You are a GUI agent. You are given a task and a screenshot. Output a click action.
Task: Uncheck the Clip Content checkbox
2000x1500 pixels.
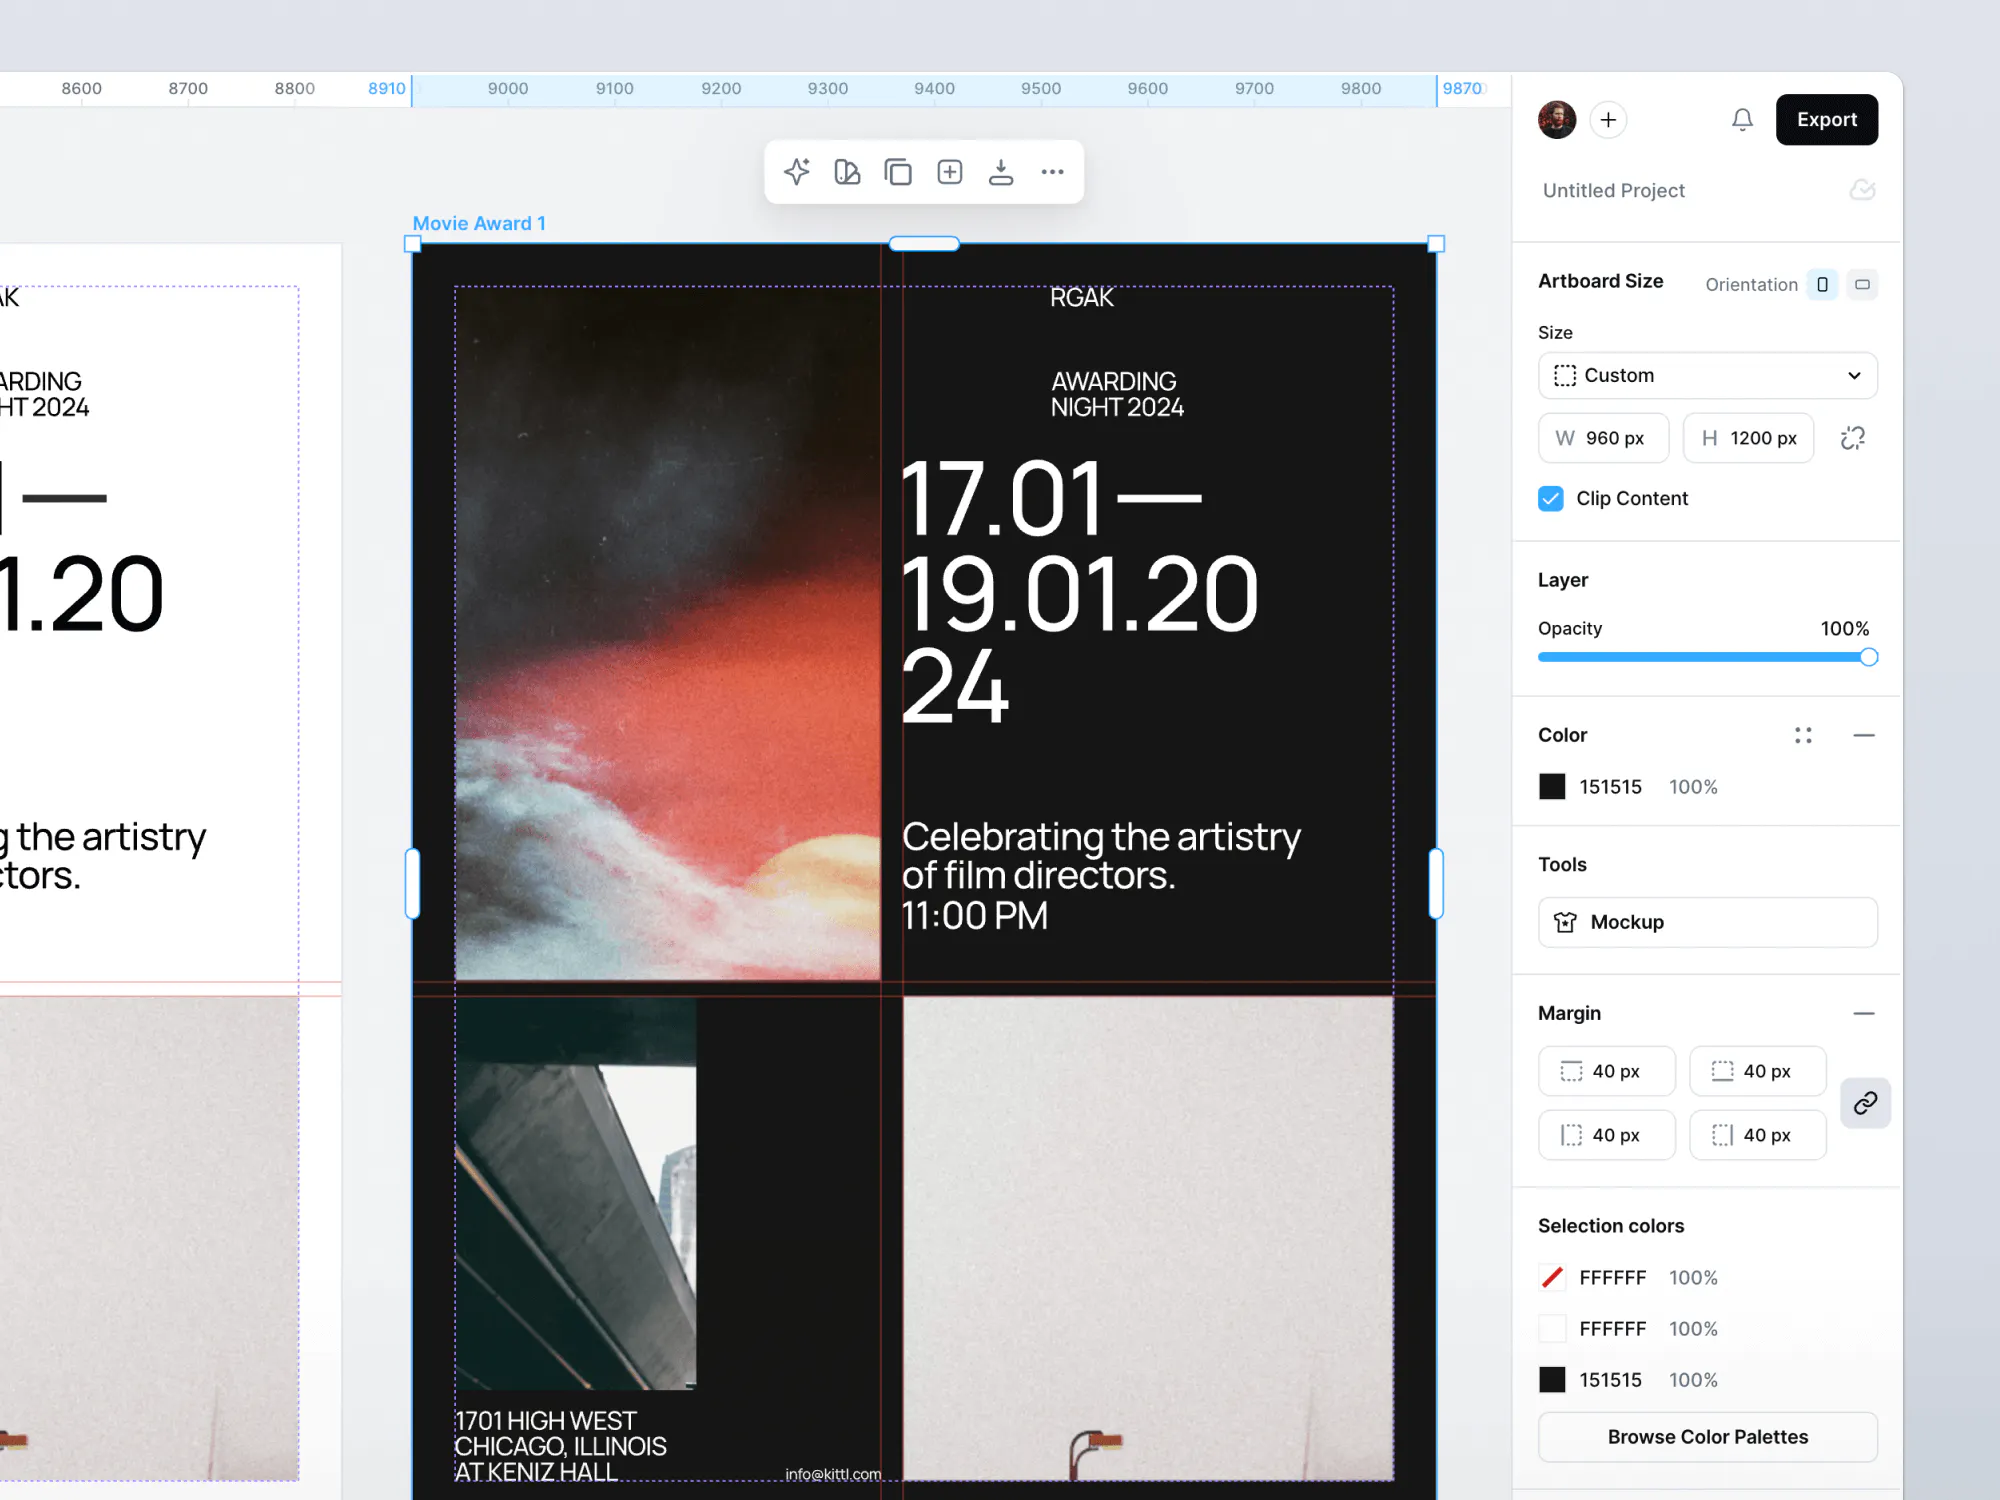1550,498
